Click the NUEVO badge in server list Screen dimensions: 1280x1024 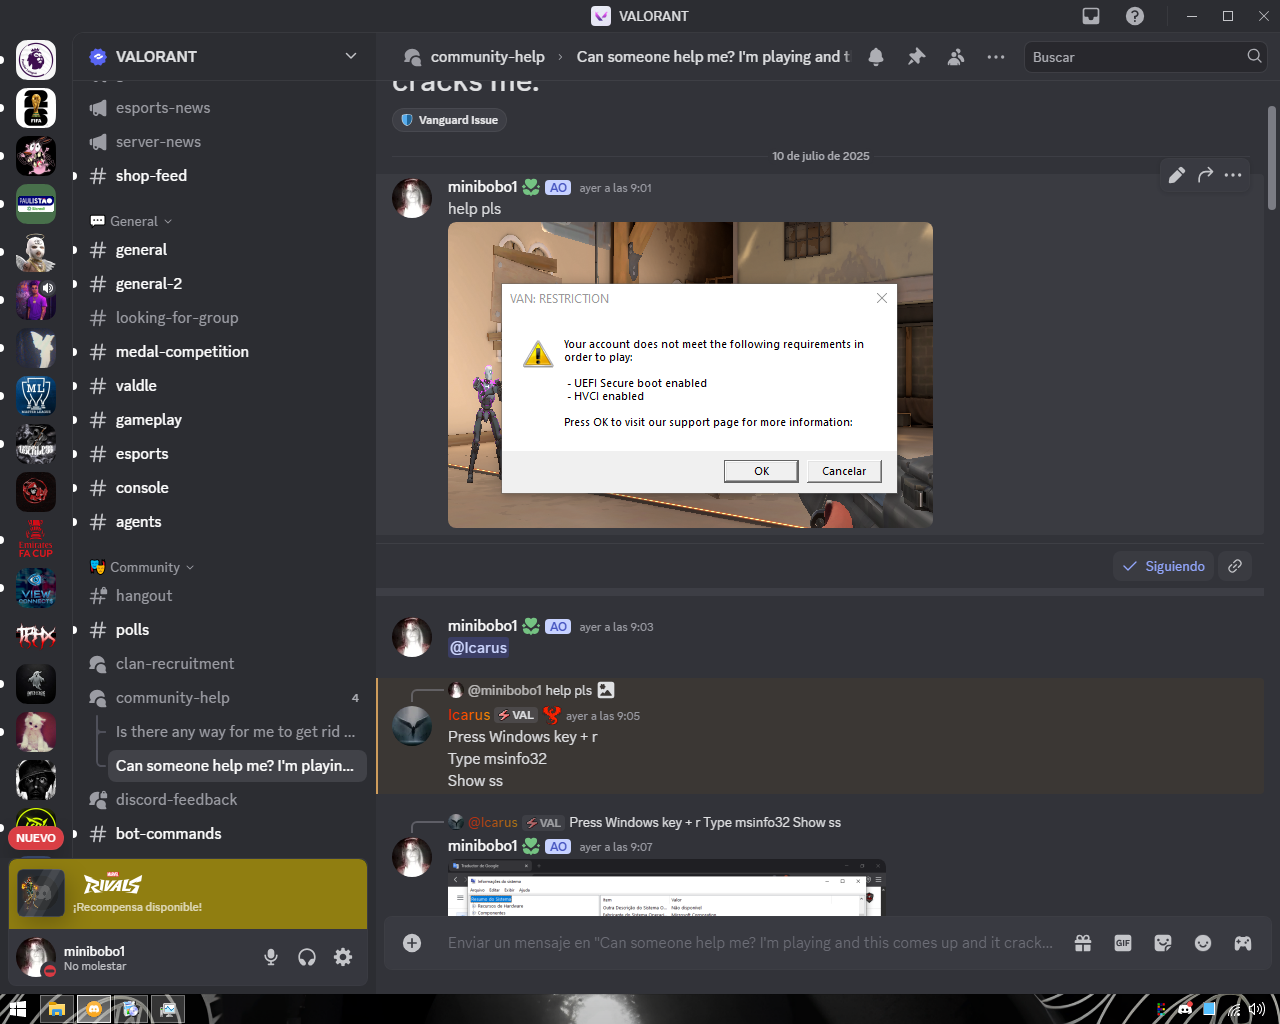coord(36,838)
